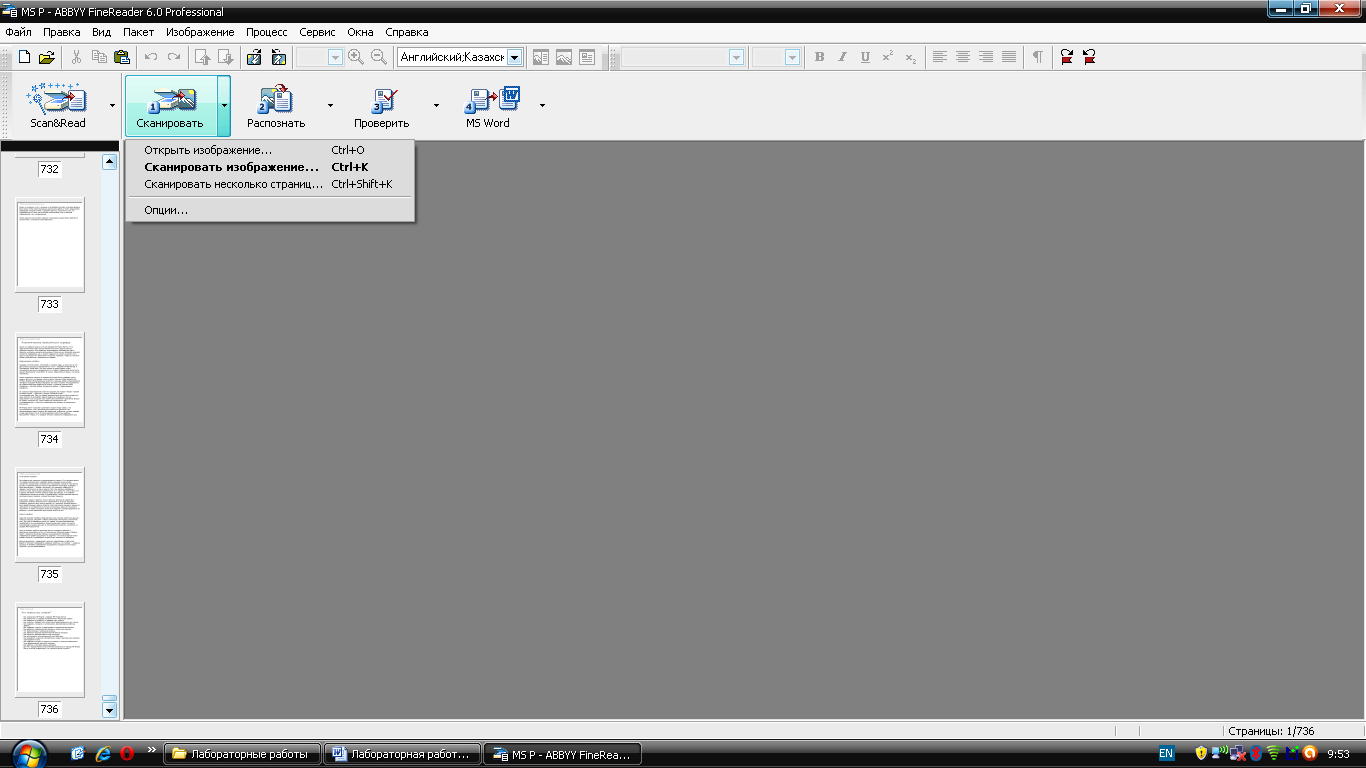The height and width of the screenshot is (768, 1366).
Task: Toggle the text-and-image window view icon
Action: click(541, 57)
